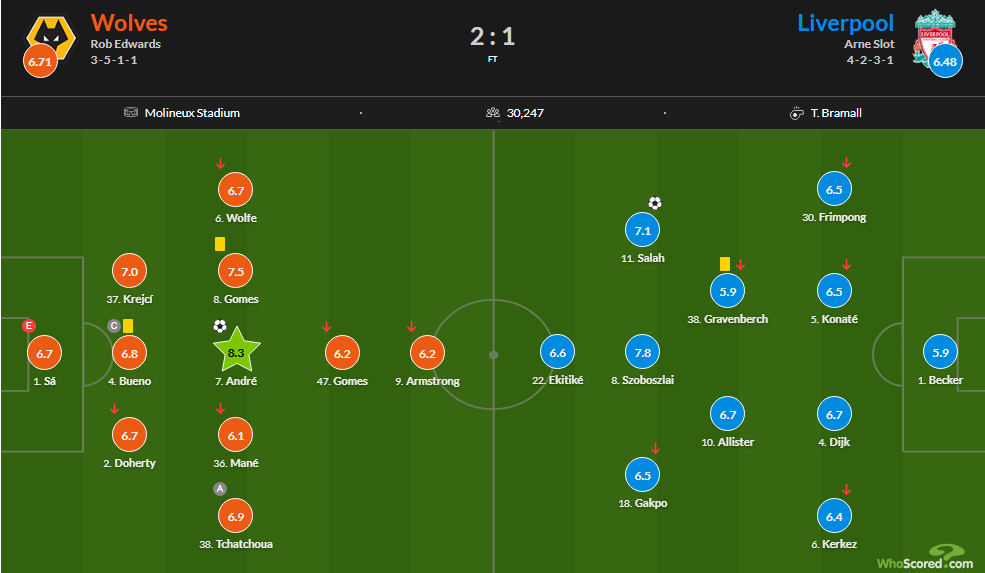Click the stadium icon beside Molineux Stadium
This screenshot has width=985, height=573.
(131, 112)
